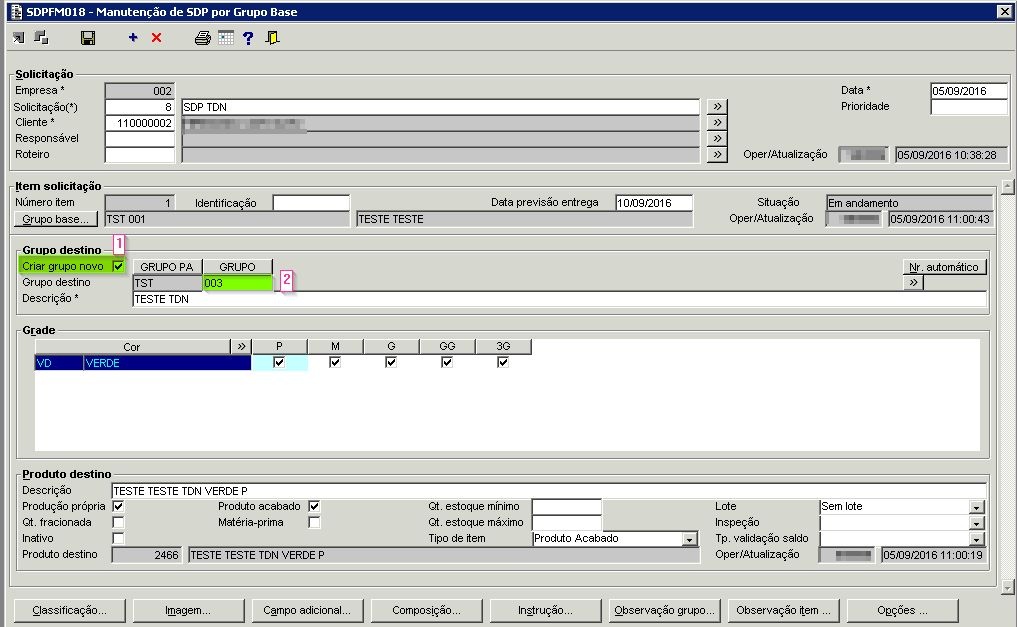The height and width of the screenshot is (627, 1017).
Task: Delete record with red X icon
Action: (156, 38)
